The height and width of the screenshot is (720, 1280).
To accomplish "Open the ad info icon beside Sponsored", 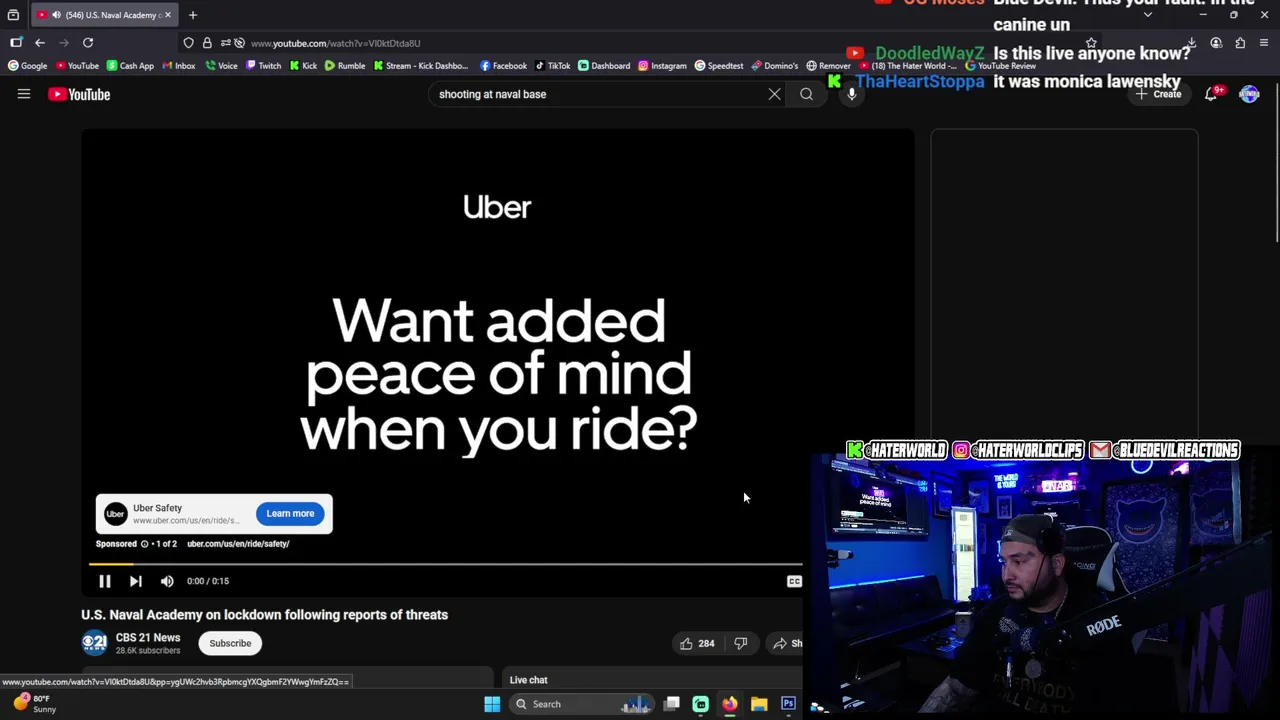I will tap(144, 544).
